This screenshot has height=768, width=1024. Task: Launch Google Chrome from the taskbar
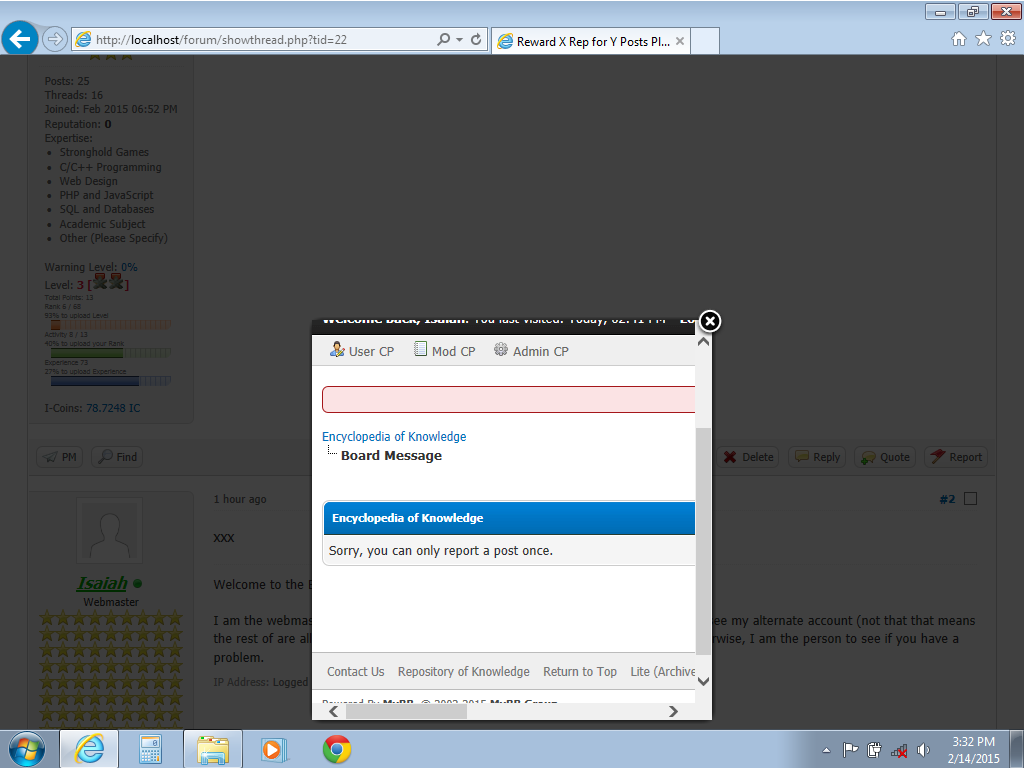tap(337, 749)
